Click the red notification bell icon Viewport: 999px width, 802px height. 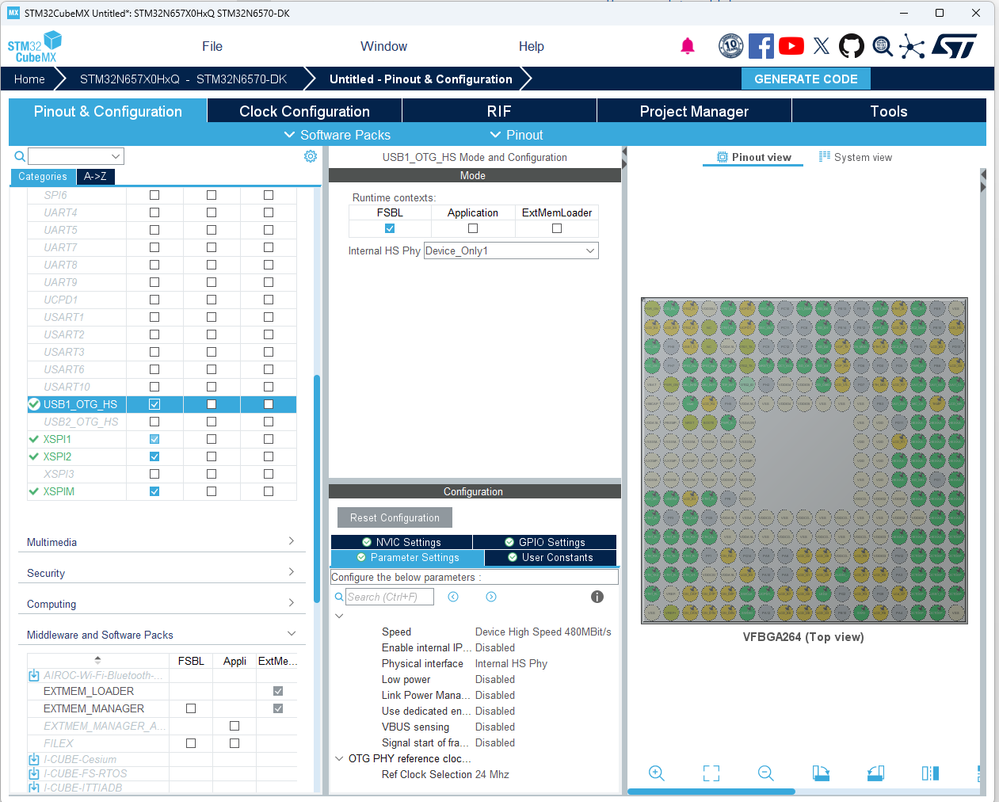point(687,46)
